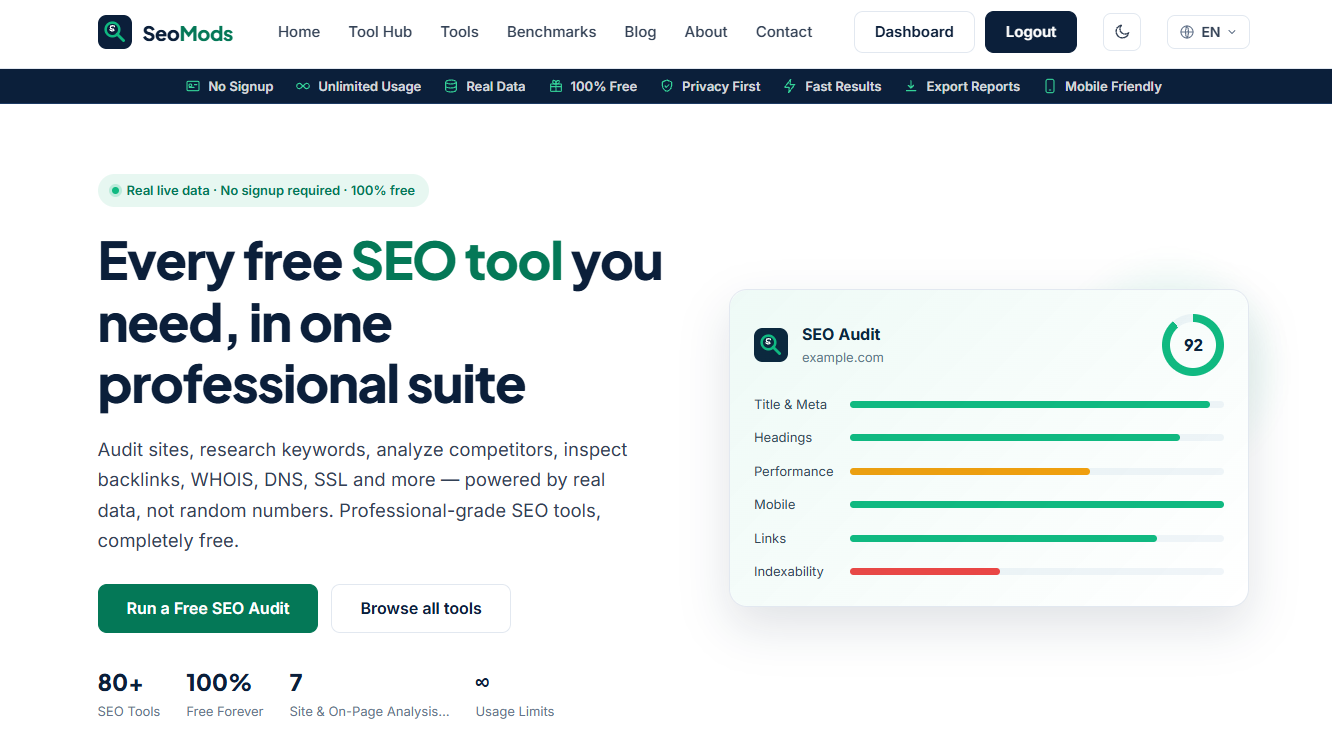The width and height of the screenshot is (1332, 739).
Task: Click the 'Unlimited Usage' banner text
Action: pos(369,86)
